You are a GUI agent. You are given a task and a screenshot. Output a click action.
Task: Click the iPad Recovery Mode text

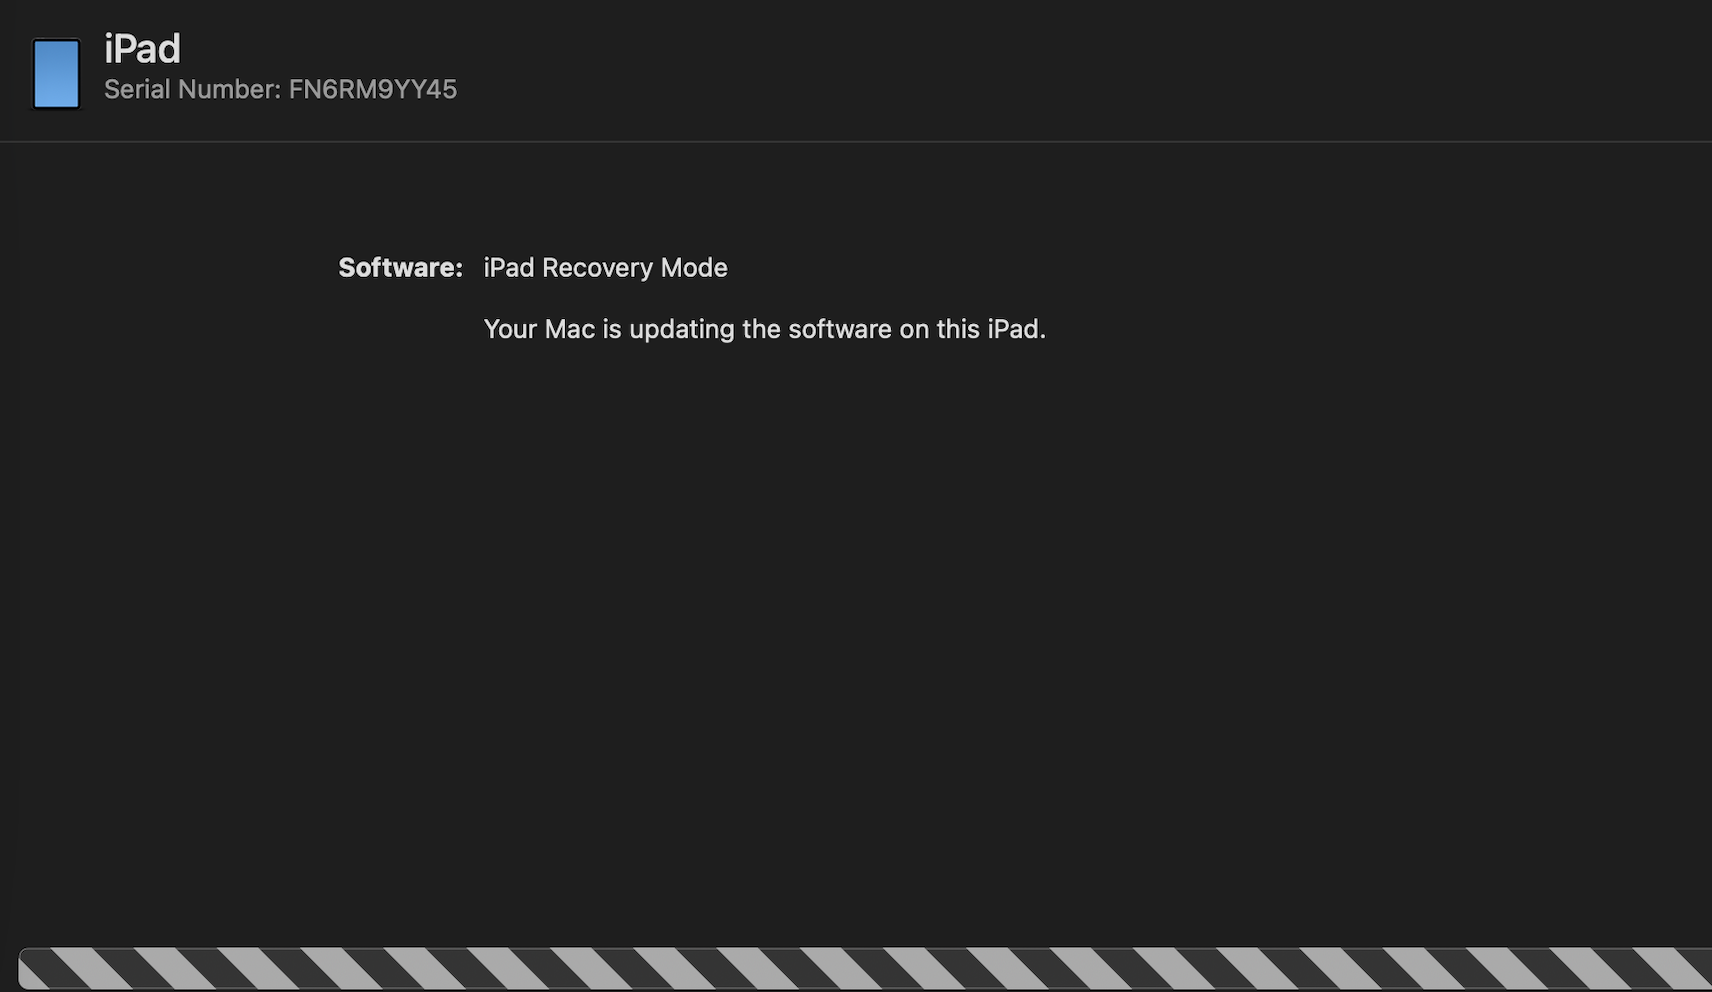coord(605,268)
